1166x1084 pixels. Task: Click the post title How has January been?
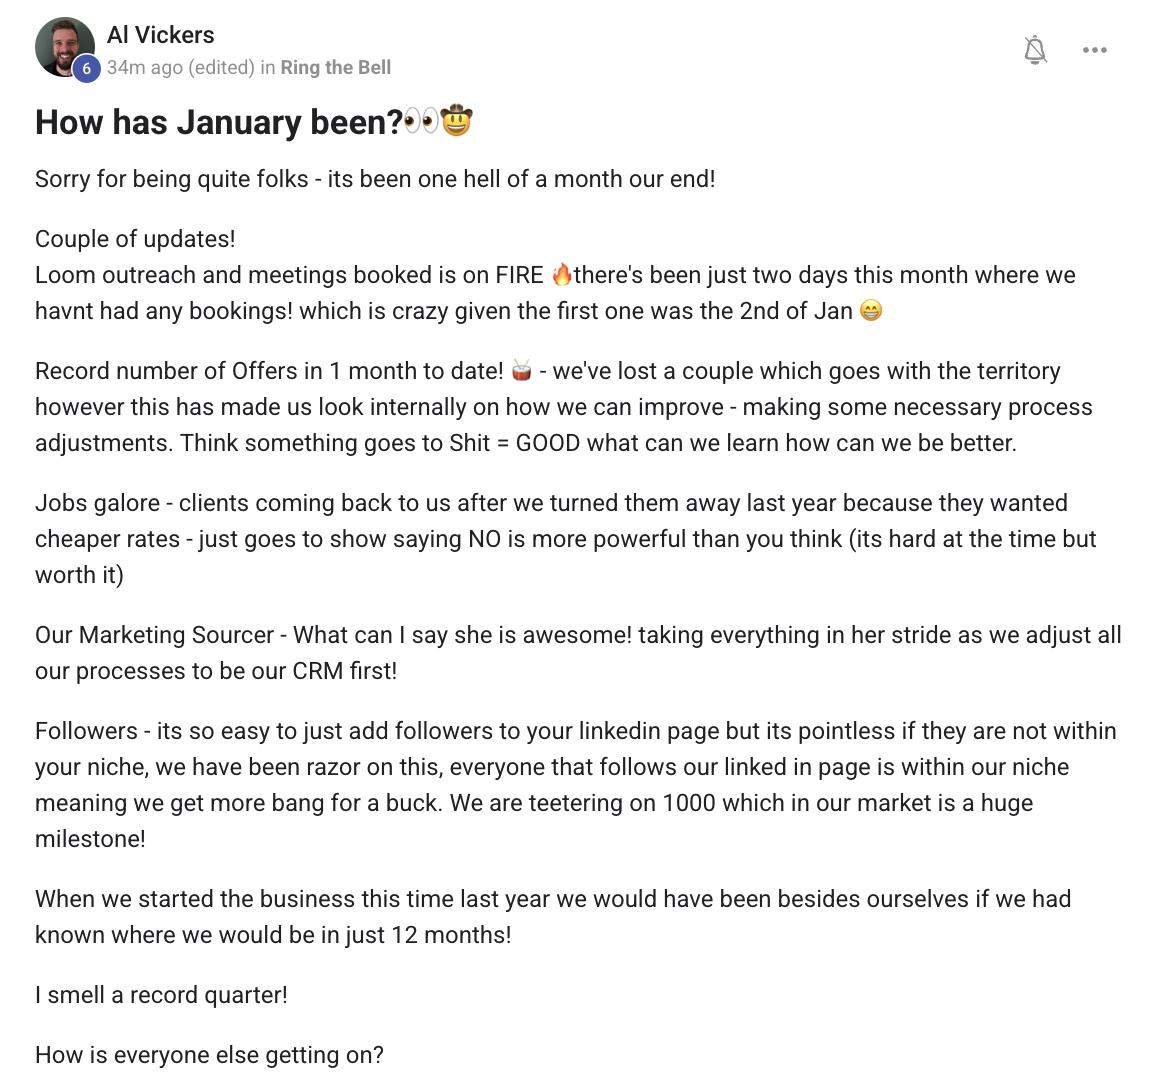(x=218, y=122)
